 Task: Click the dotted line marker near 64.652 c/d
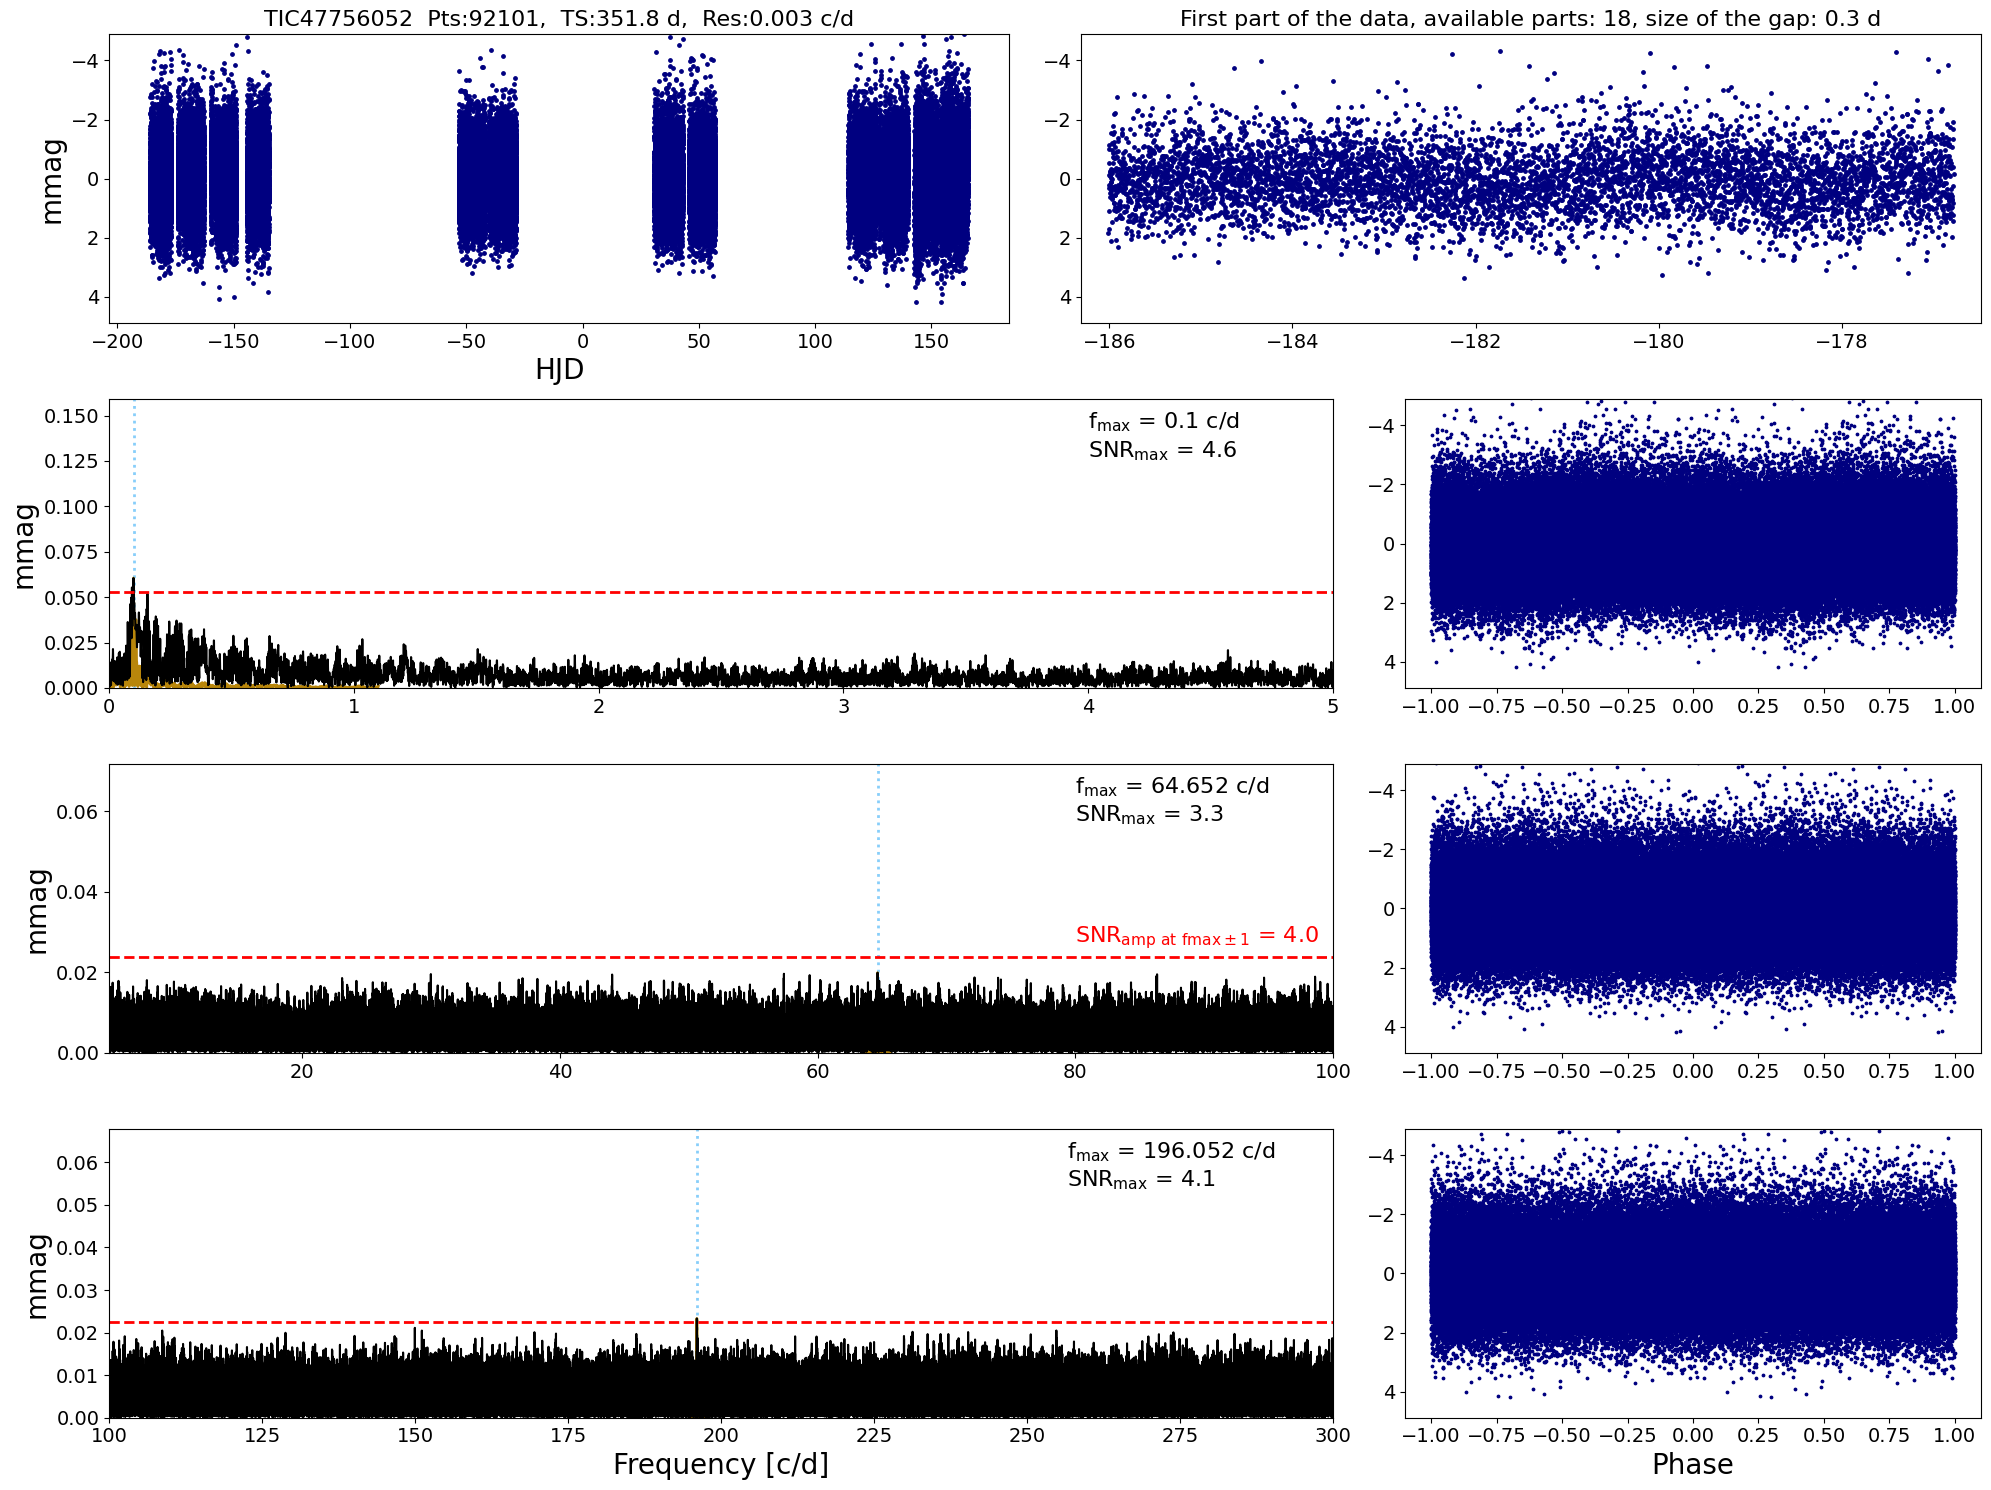point(878,870)
